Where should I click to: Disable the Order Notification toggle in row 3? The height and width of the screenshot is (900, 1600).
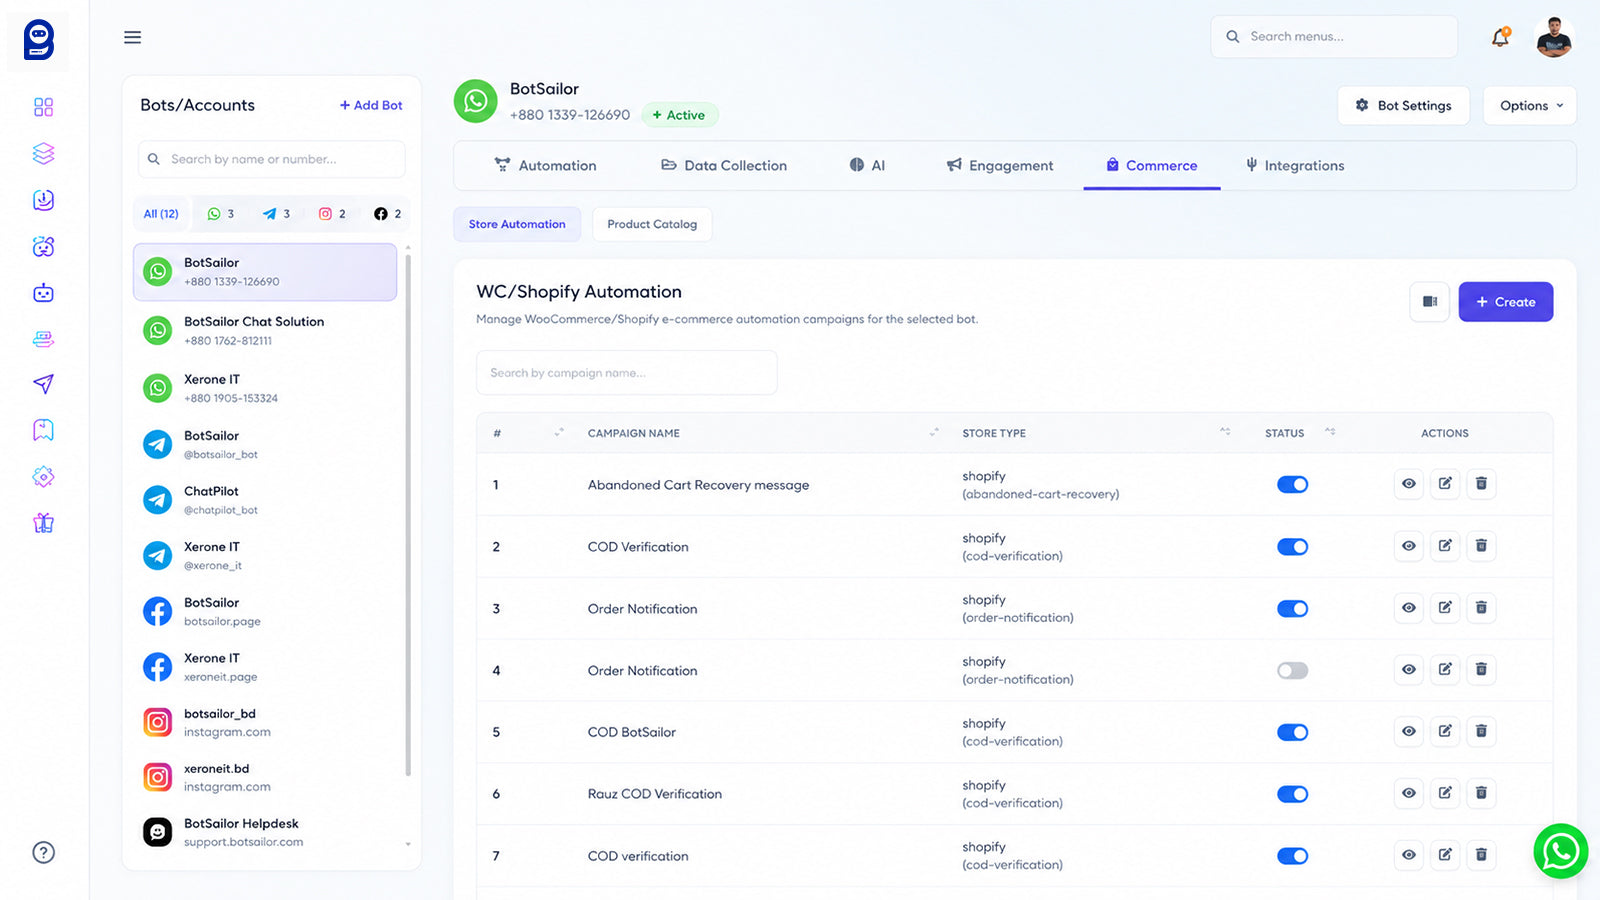click(x=1292, y=609)
